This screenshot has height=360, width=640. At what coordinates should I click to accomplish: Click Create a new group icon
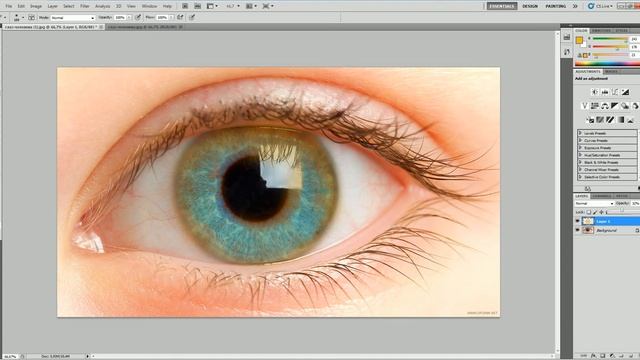(x=621, y=356)
